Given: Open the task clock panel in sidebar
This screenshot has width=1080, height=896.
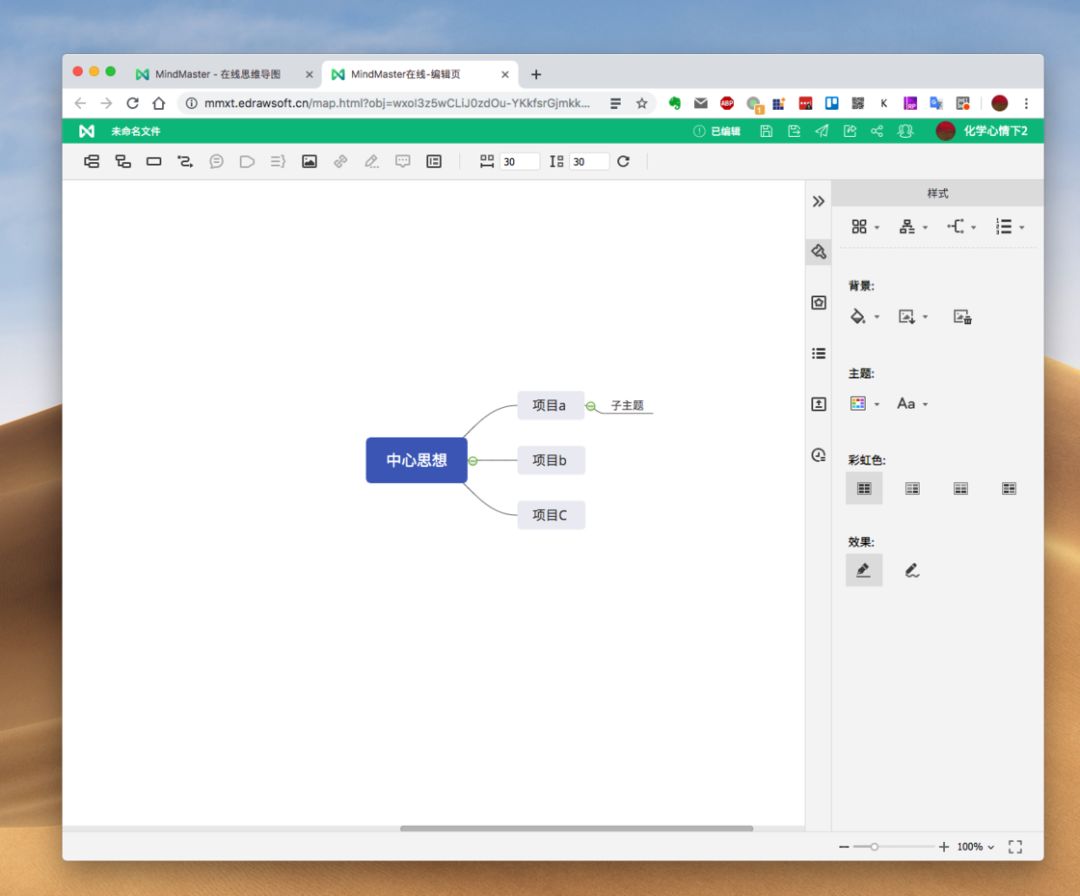Looking at the screenshot, I should (x=818, y=455).
